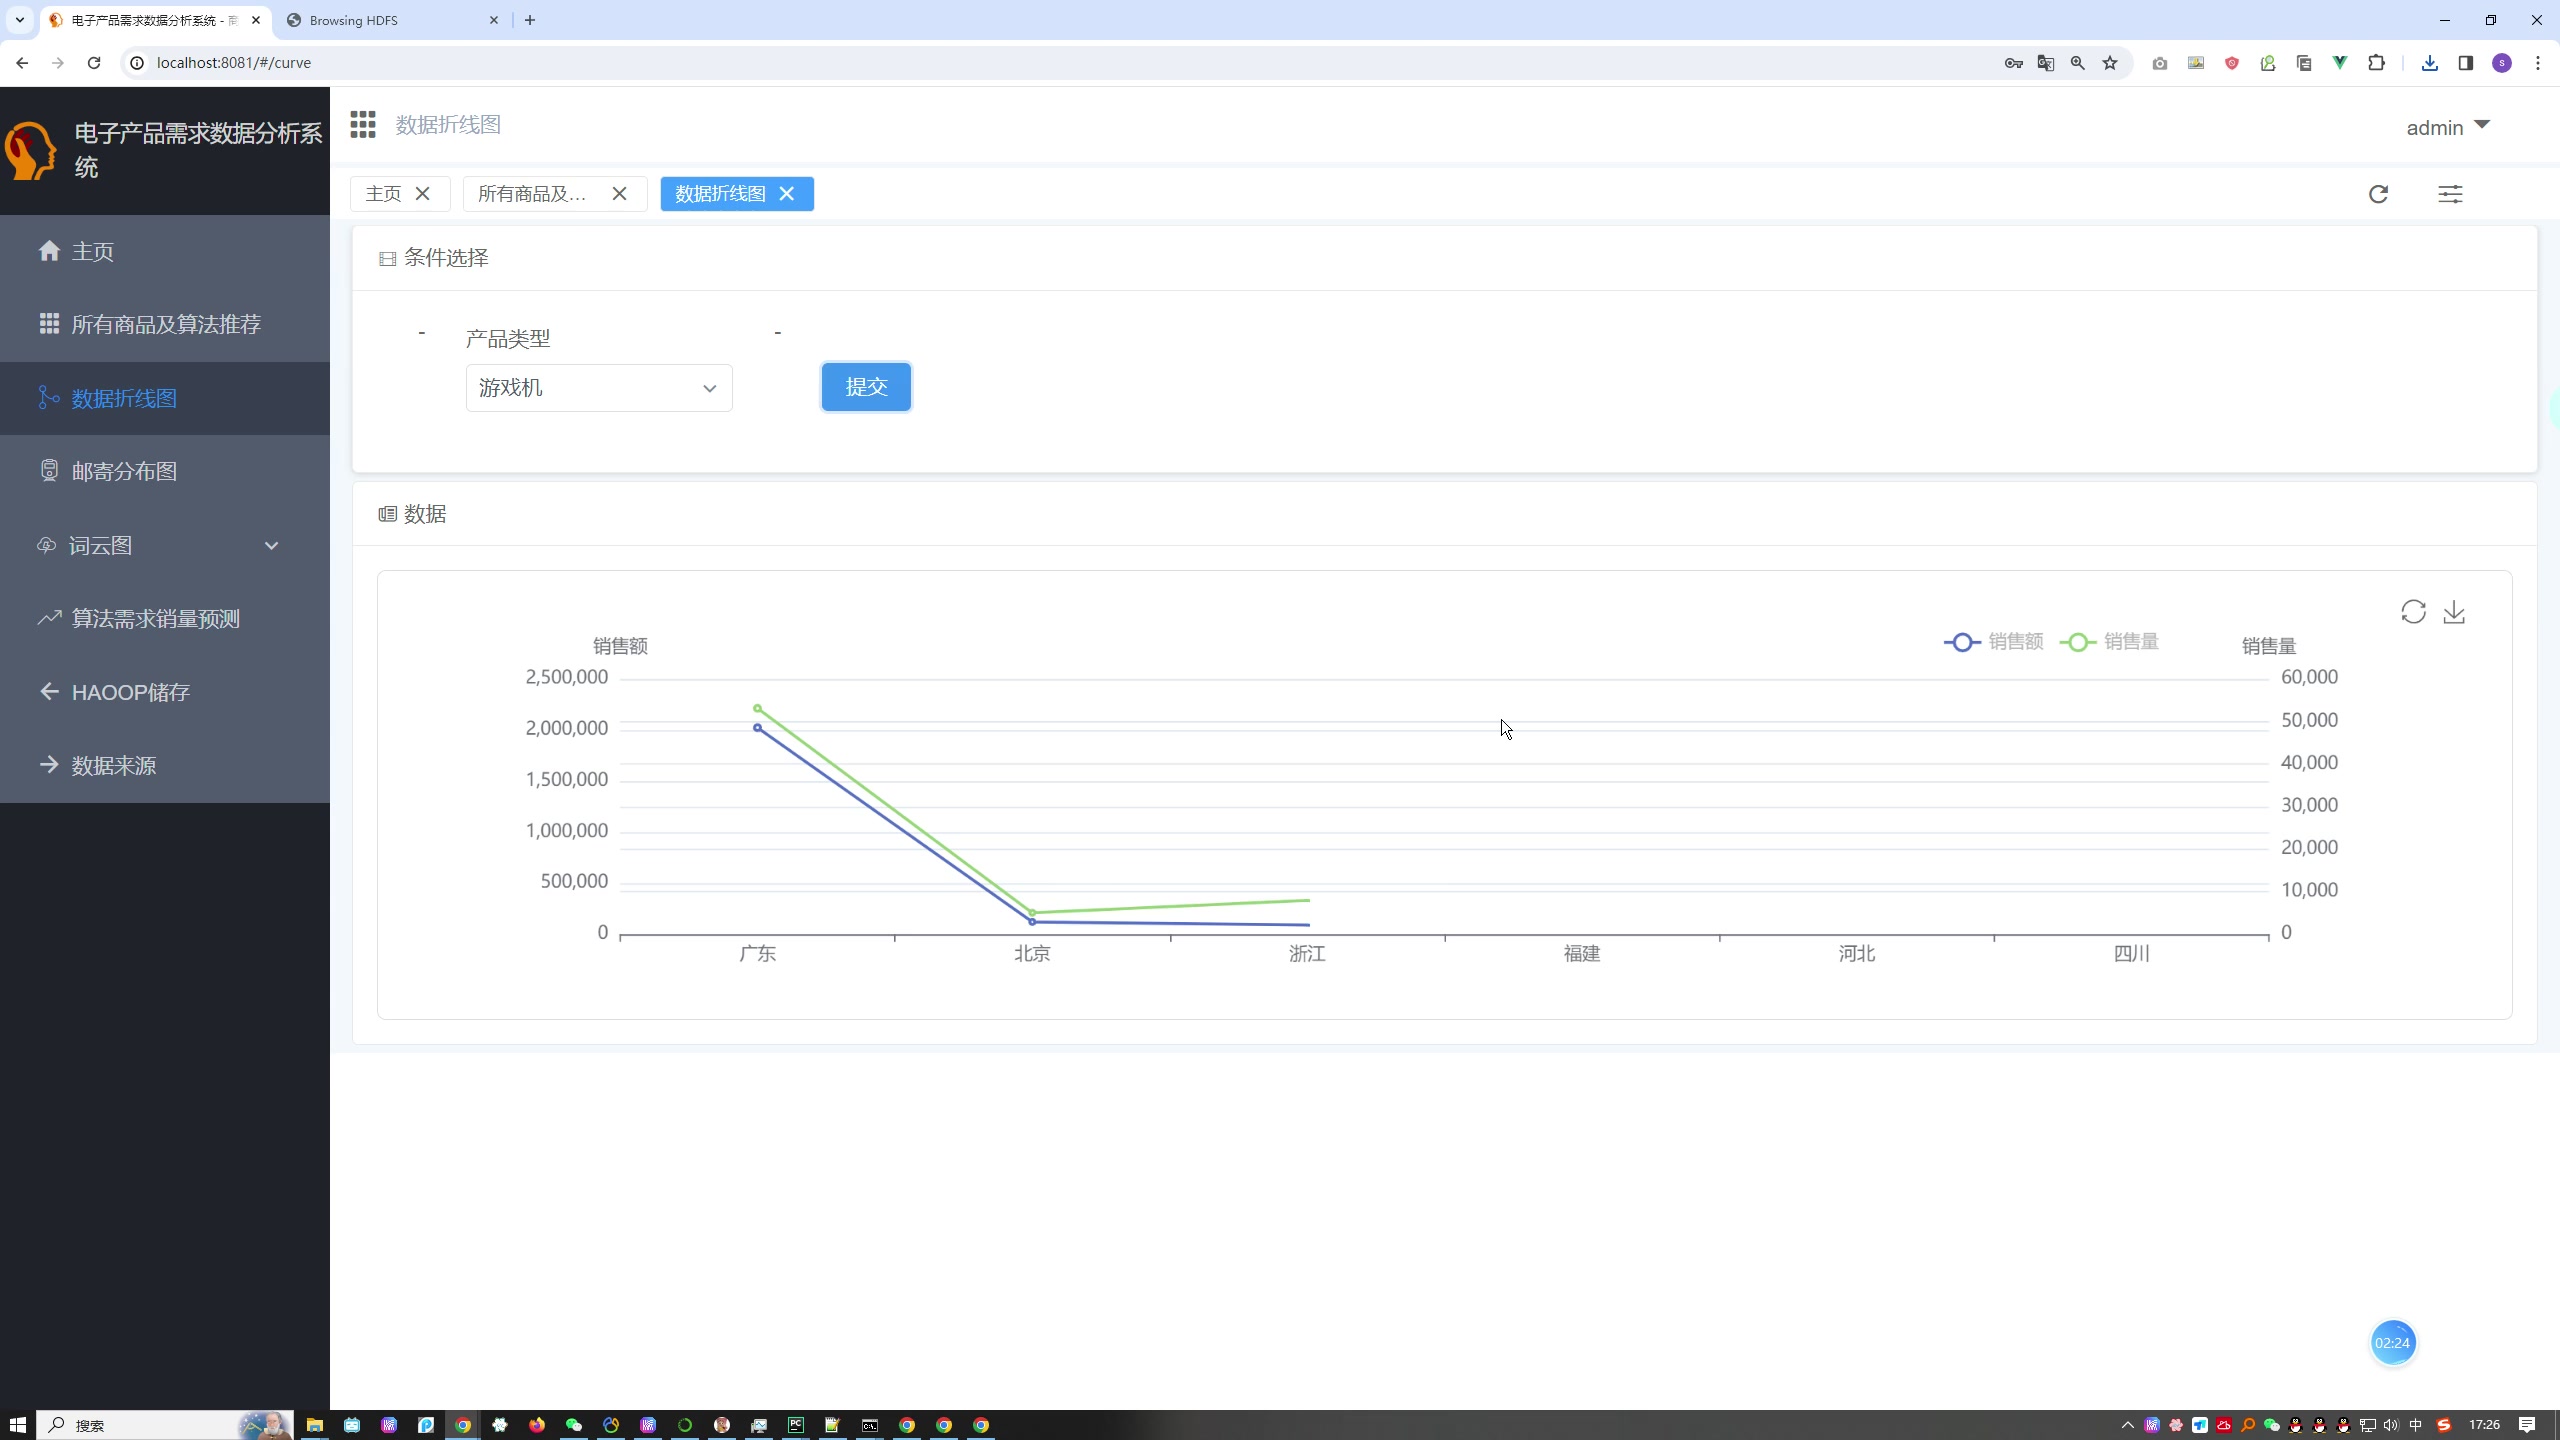
Task: Click the 福建 axis label
Action: [x=1582, y=954]
